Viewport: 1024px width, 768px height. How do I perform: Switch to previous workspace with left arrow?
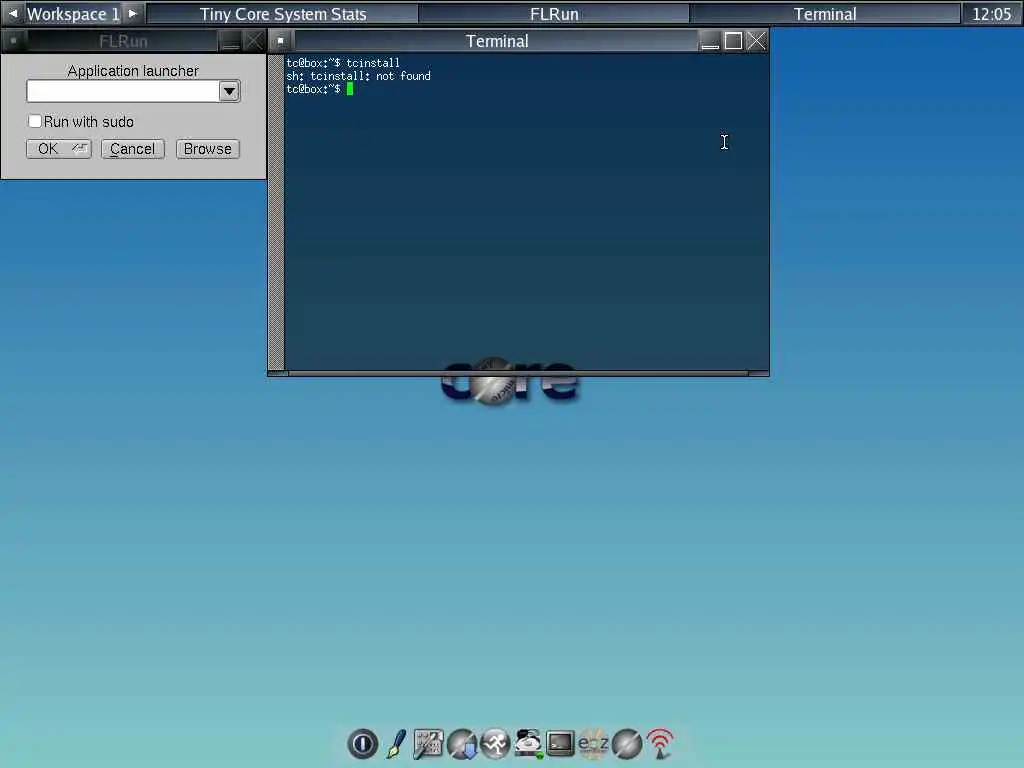point(12,13)
